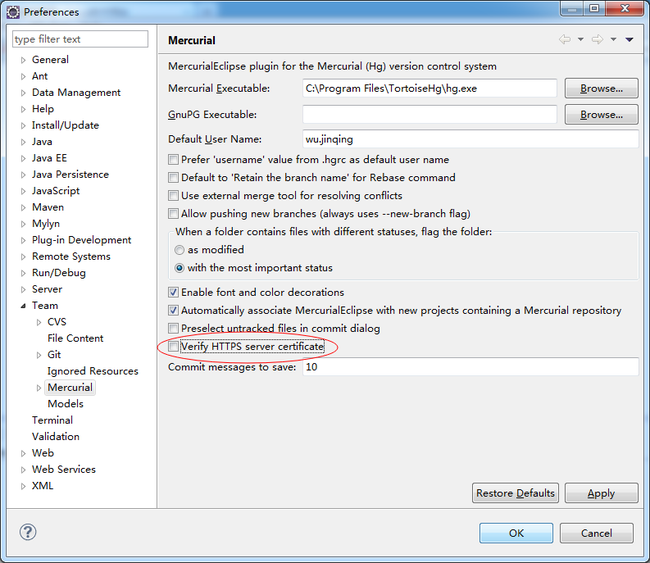Expand the Data Management node
This screenshot has width=650, height=563.
(23, 93)
